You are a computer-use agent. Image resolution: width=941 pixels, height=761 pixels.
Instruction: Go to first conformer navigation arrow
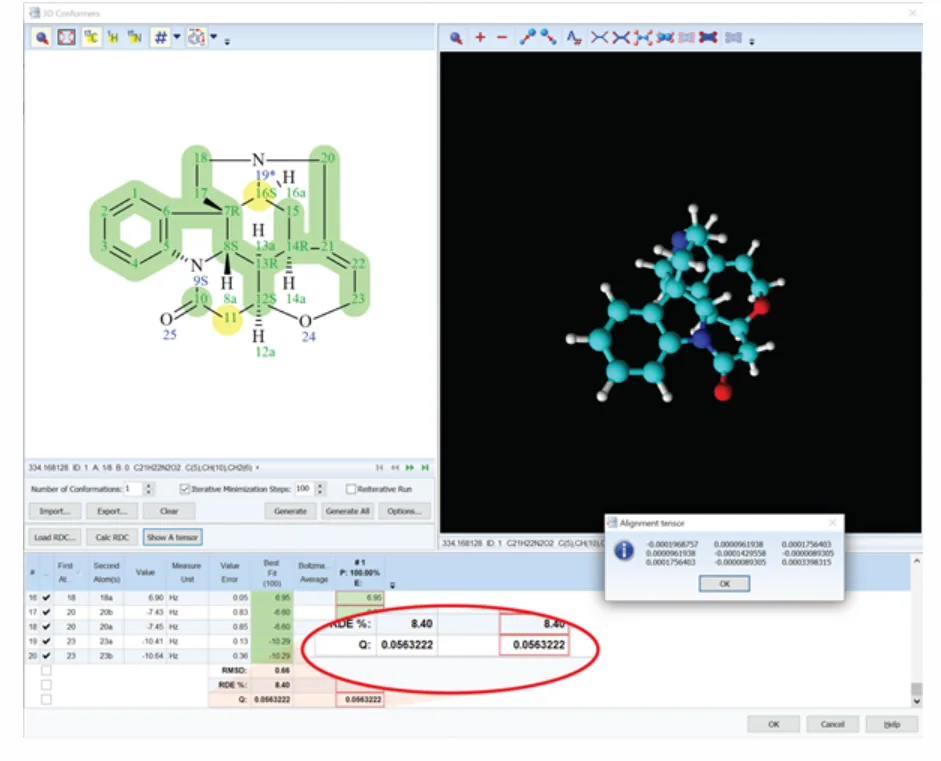(379, 468)
